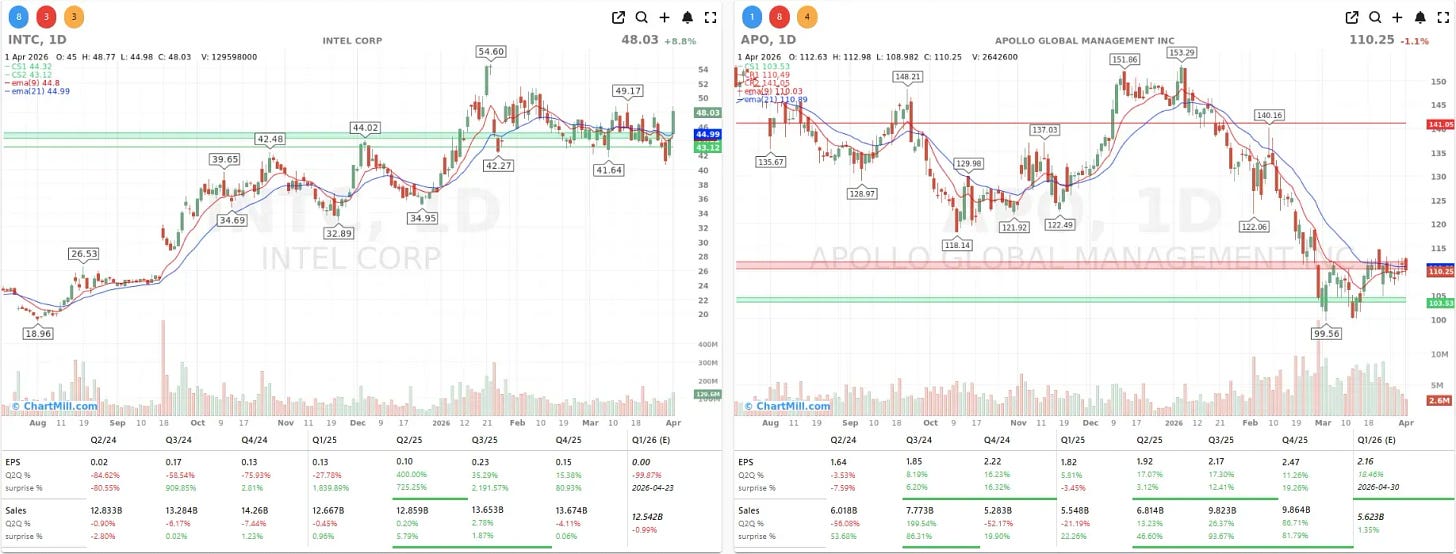
Task: Click the 129.6M volume tag on INTC chart
Action: tap(707, 395)
